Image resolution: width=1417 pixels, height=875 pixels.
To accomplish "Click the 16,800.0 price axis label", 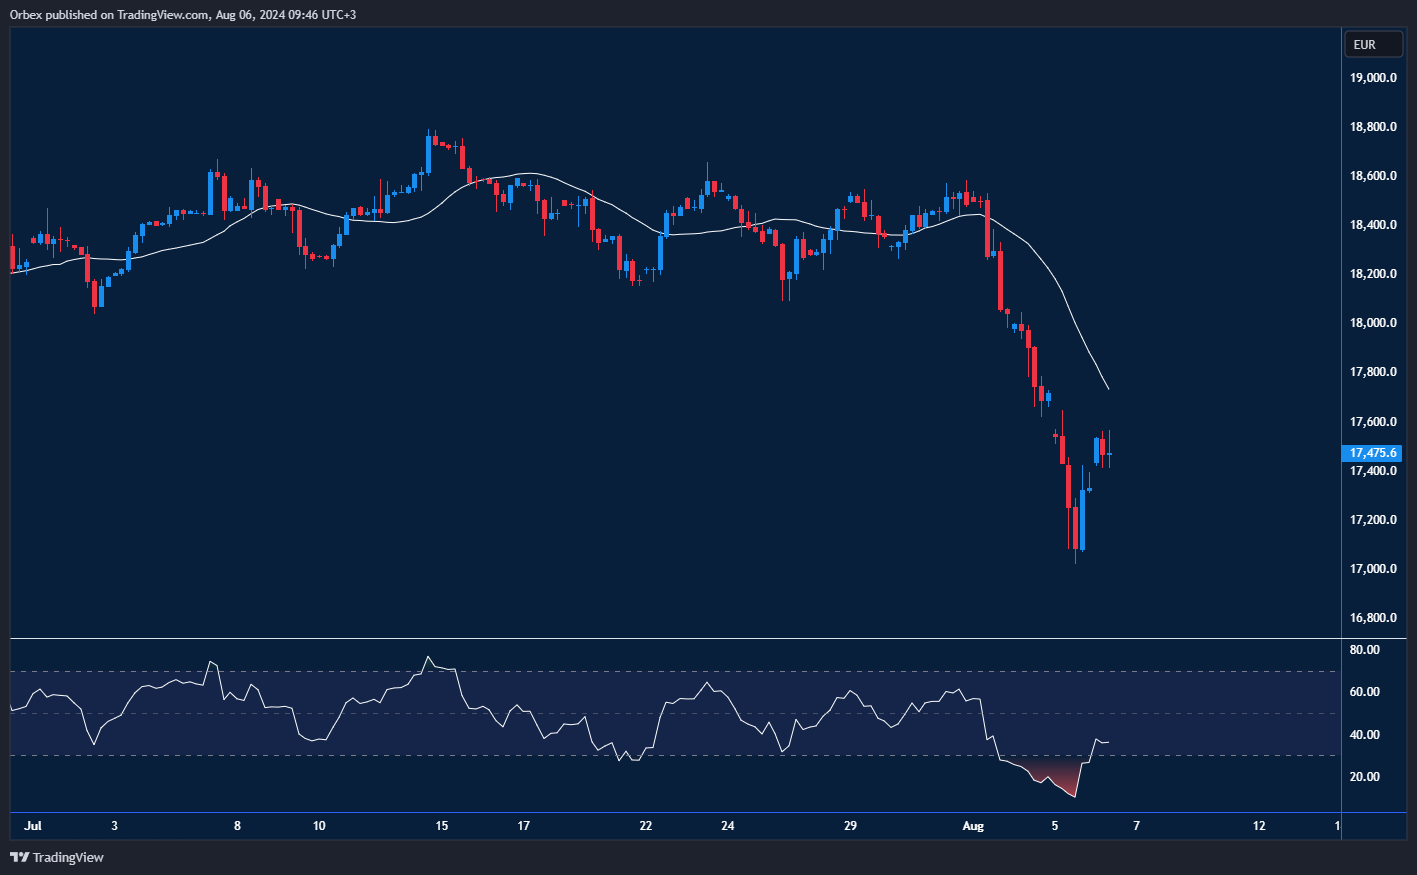I will (1372, 618).
